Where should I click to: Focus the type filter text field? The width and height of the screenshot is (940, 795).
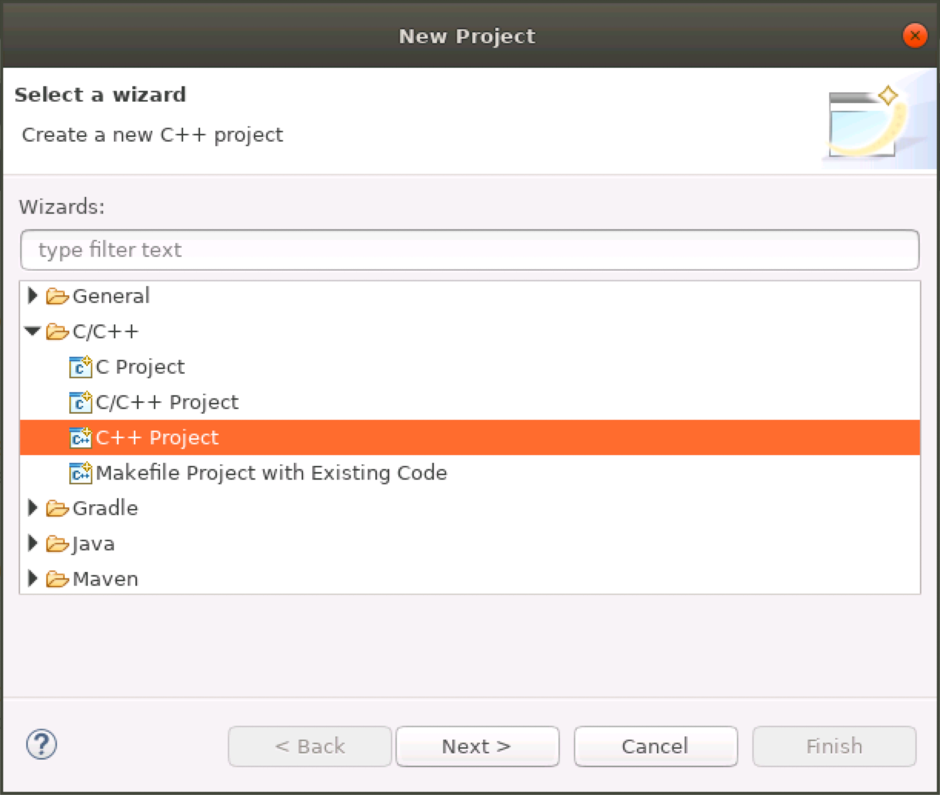[x=469, y=250]
